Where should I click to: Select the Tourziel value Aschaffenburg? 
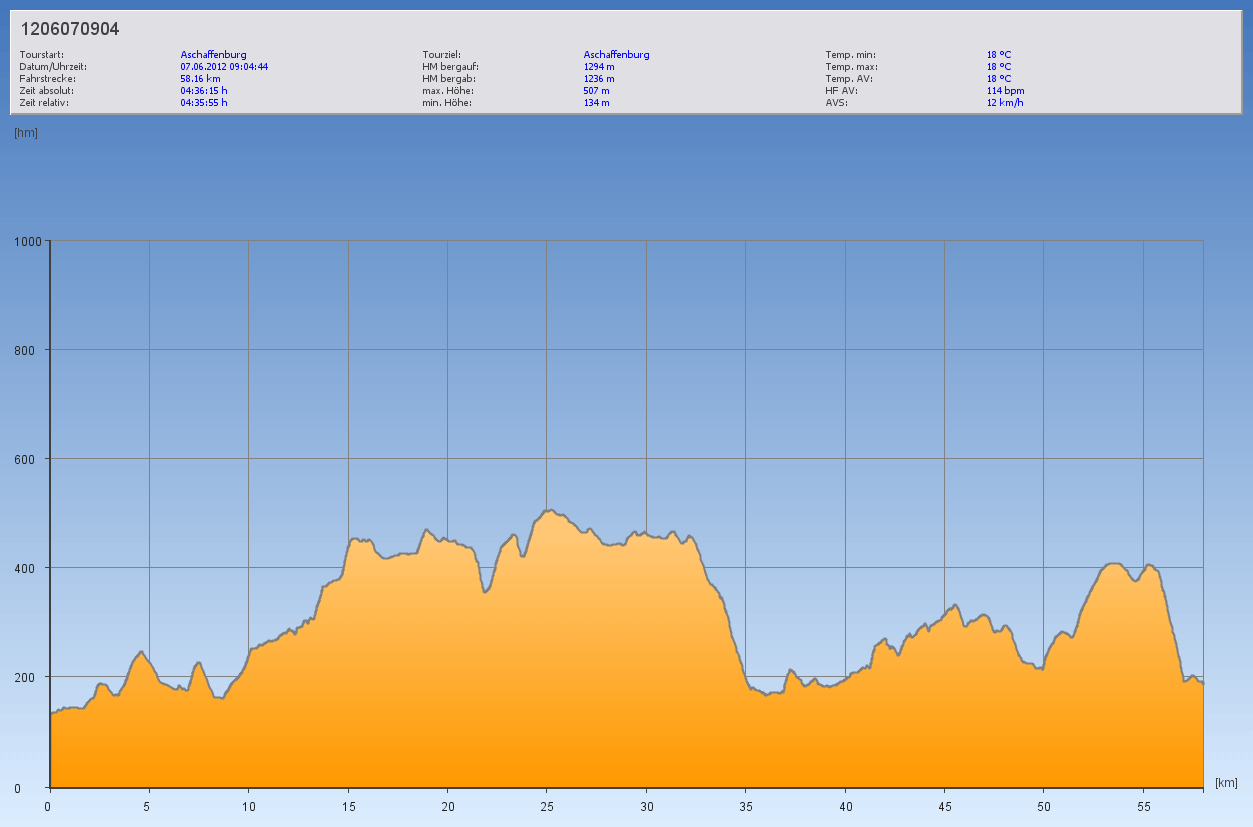pyautogui.click(x=616, y=54)
